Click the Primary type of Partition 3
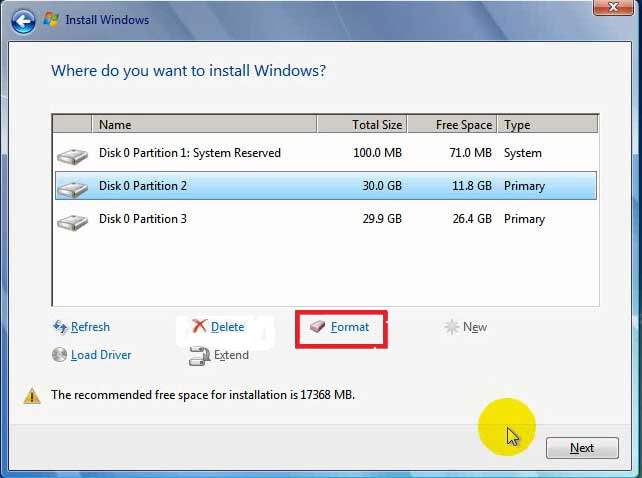This screenshot has width=642, height=478. pyautogui.click(x=524, y=219)
